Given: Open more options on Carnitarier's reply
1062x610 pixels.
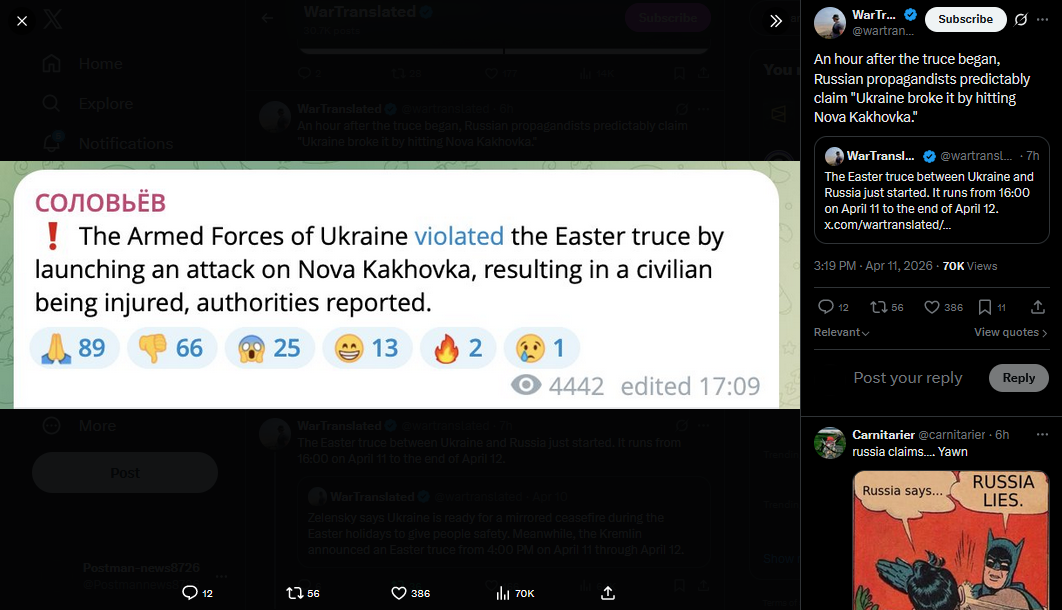Looking at the screenshot, I should (x=1042, y=435).
